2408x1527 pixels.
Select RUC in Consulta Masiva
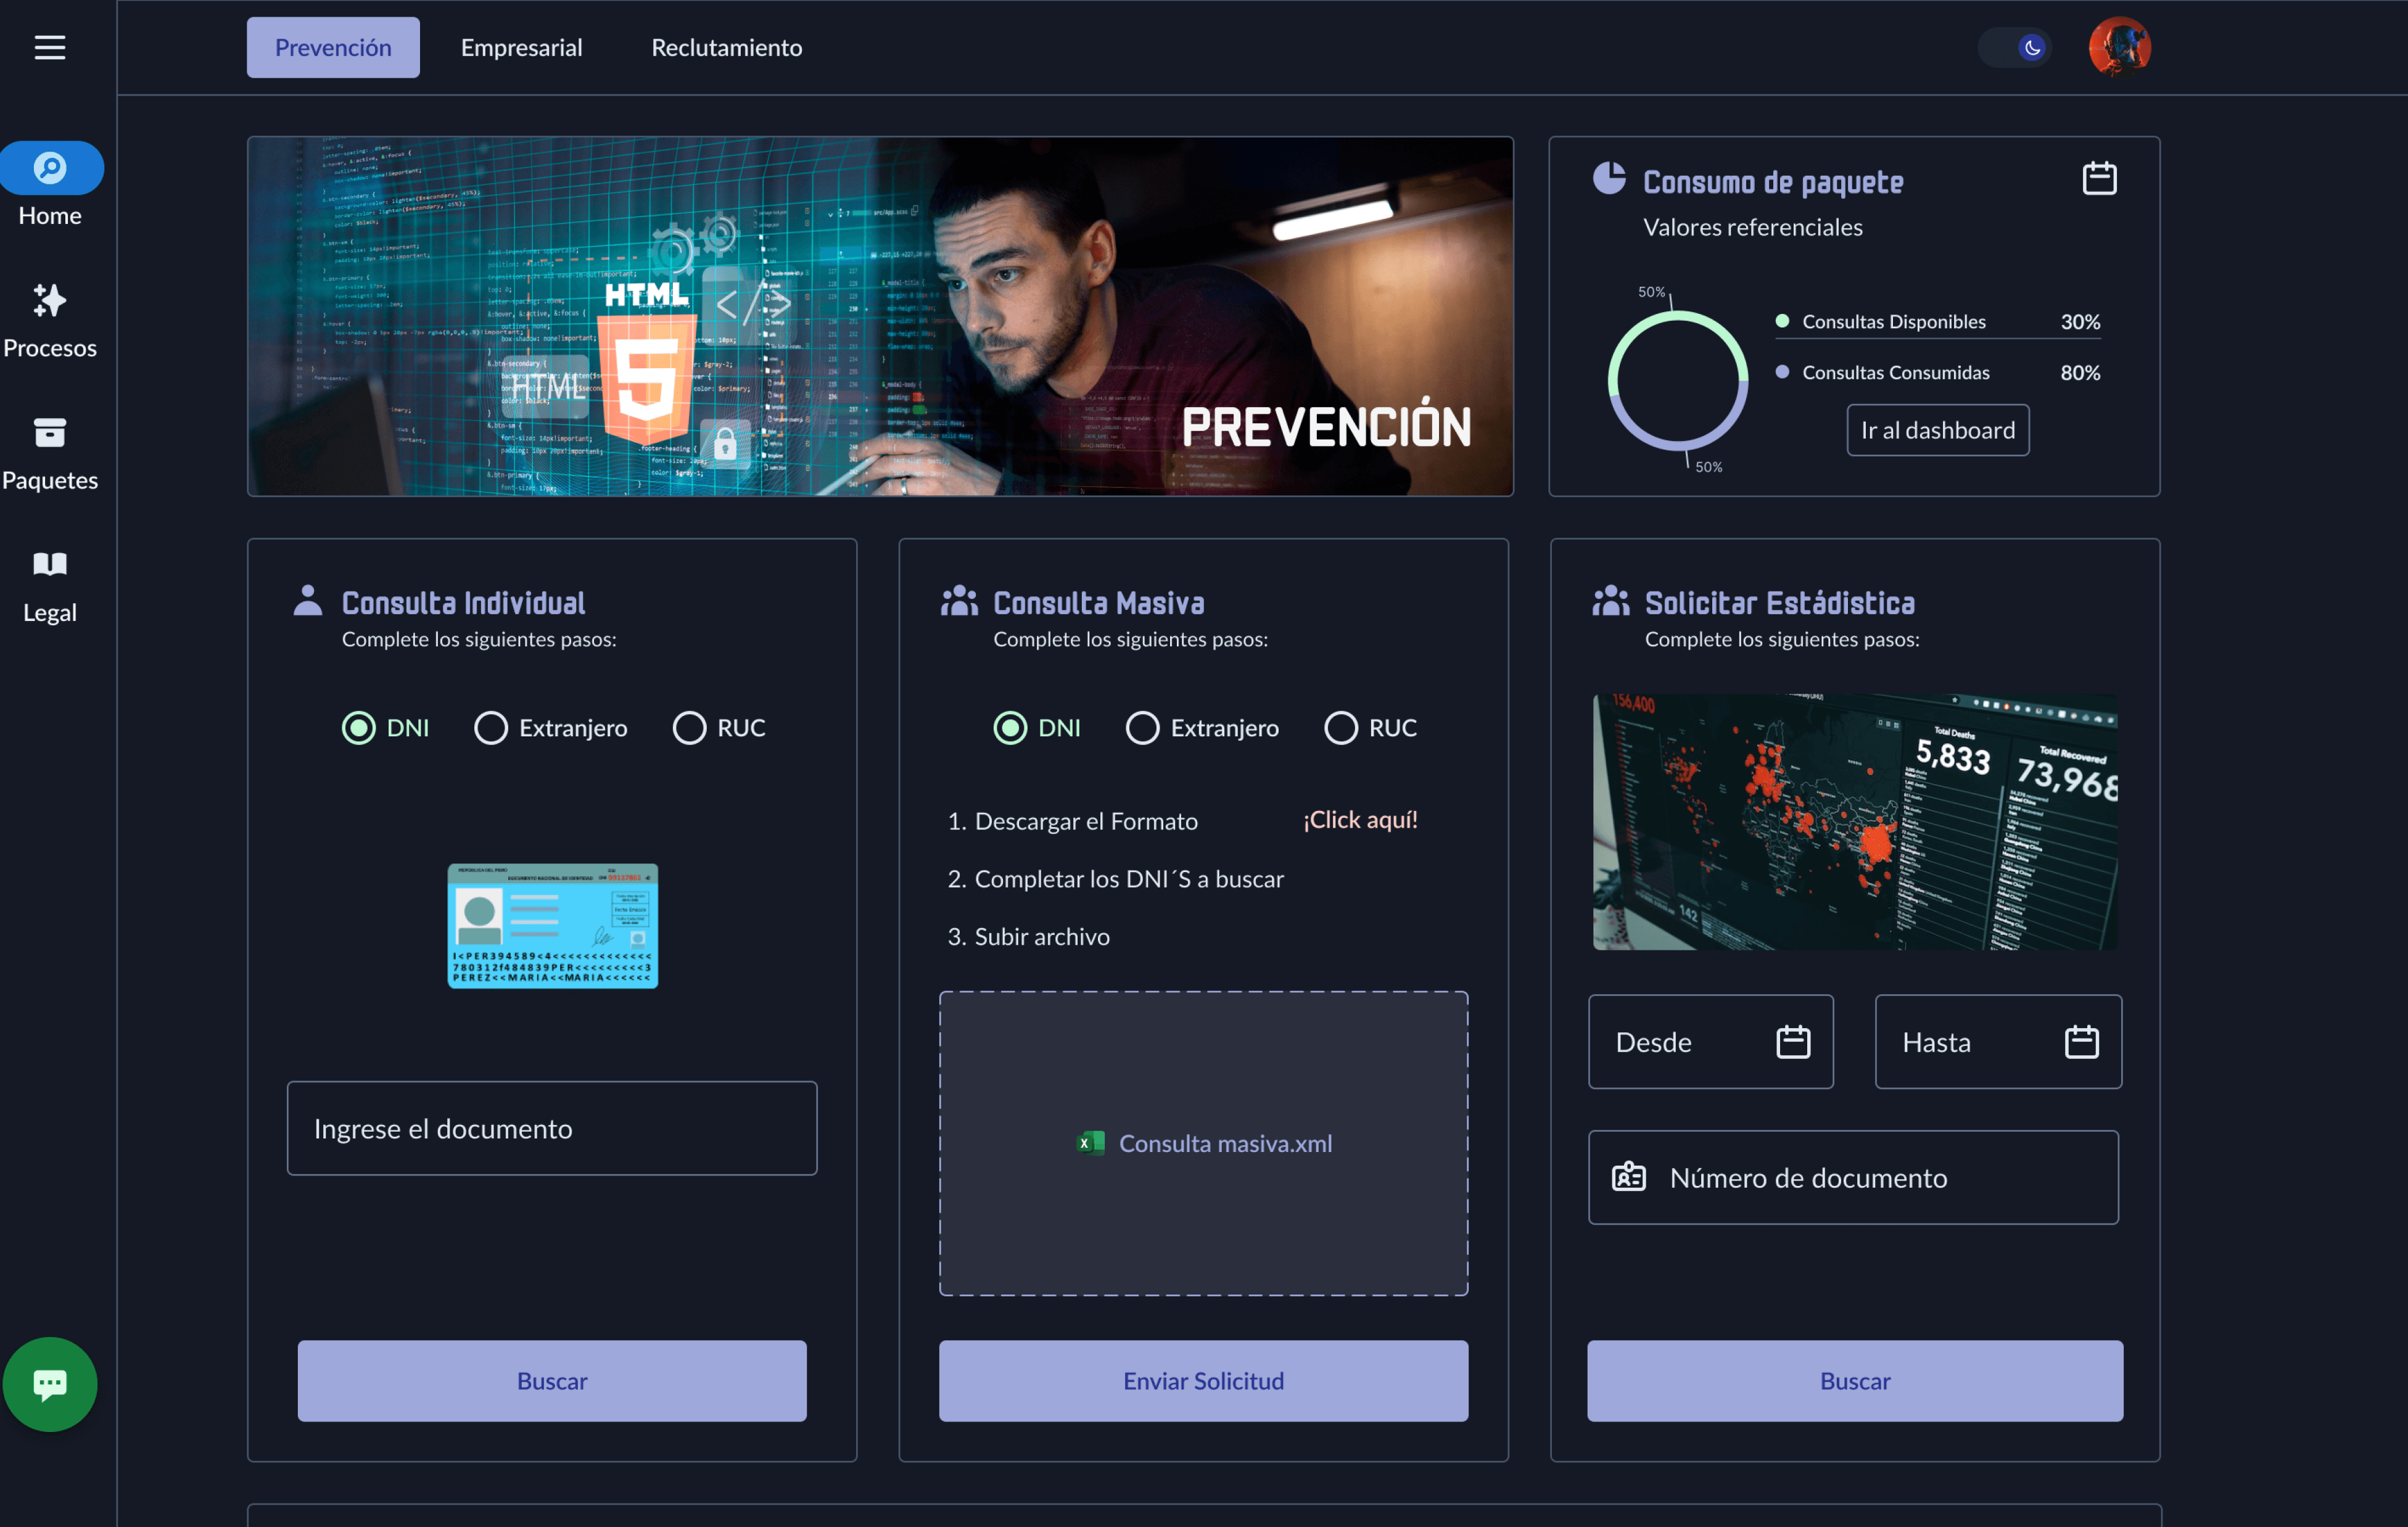click(x=1340, y=728)
